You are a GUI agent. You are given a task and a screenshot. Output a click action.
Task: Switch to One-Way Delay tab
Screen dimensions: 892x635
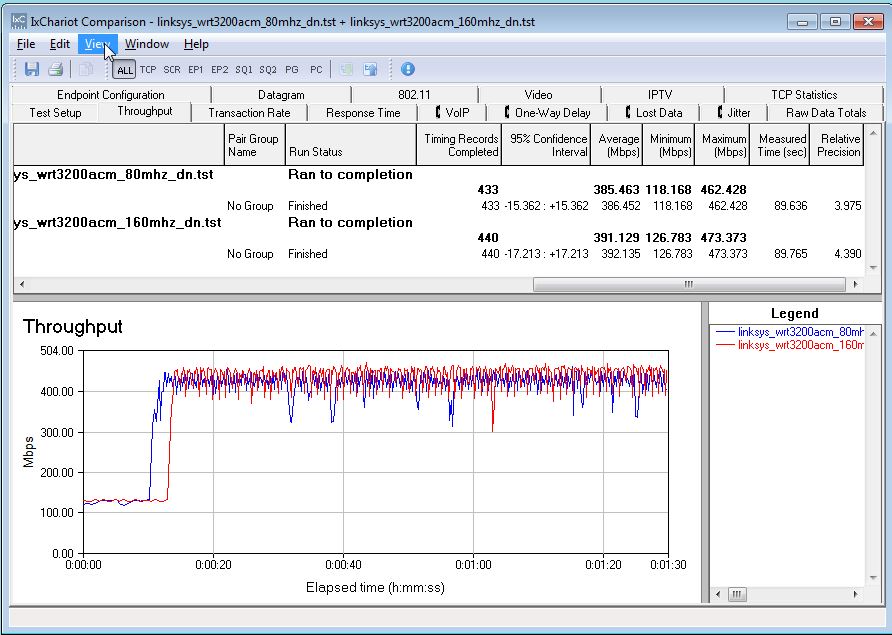(547, 113)
